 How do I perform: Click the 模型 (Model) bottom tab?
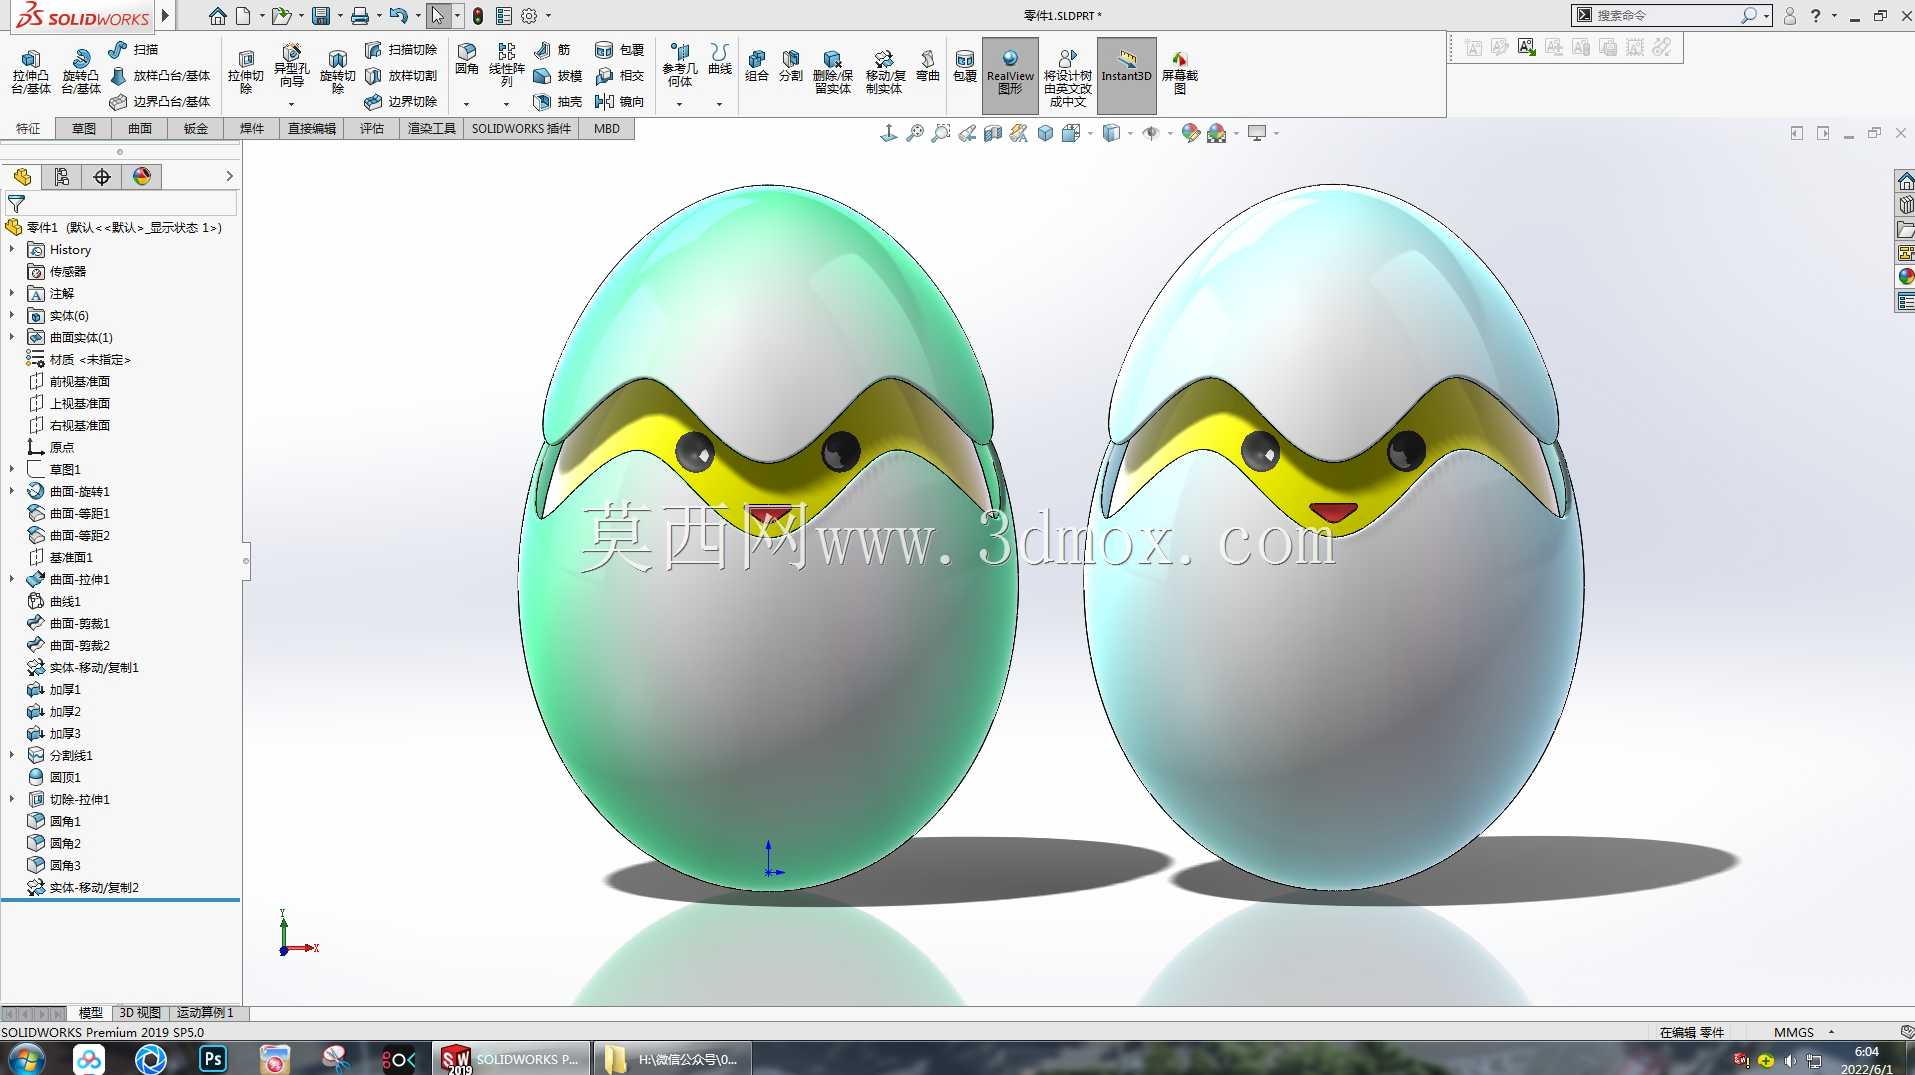(x=90, y=1013)
